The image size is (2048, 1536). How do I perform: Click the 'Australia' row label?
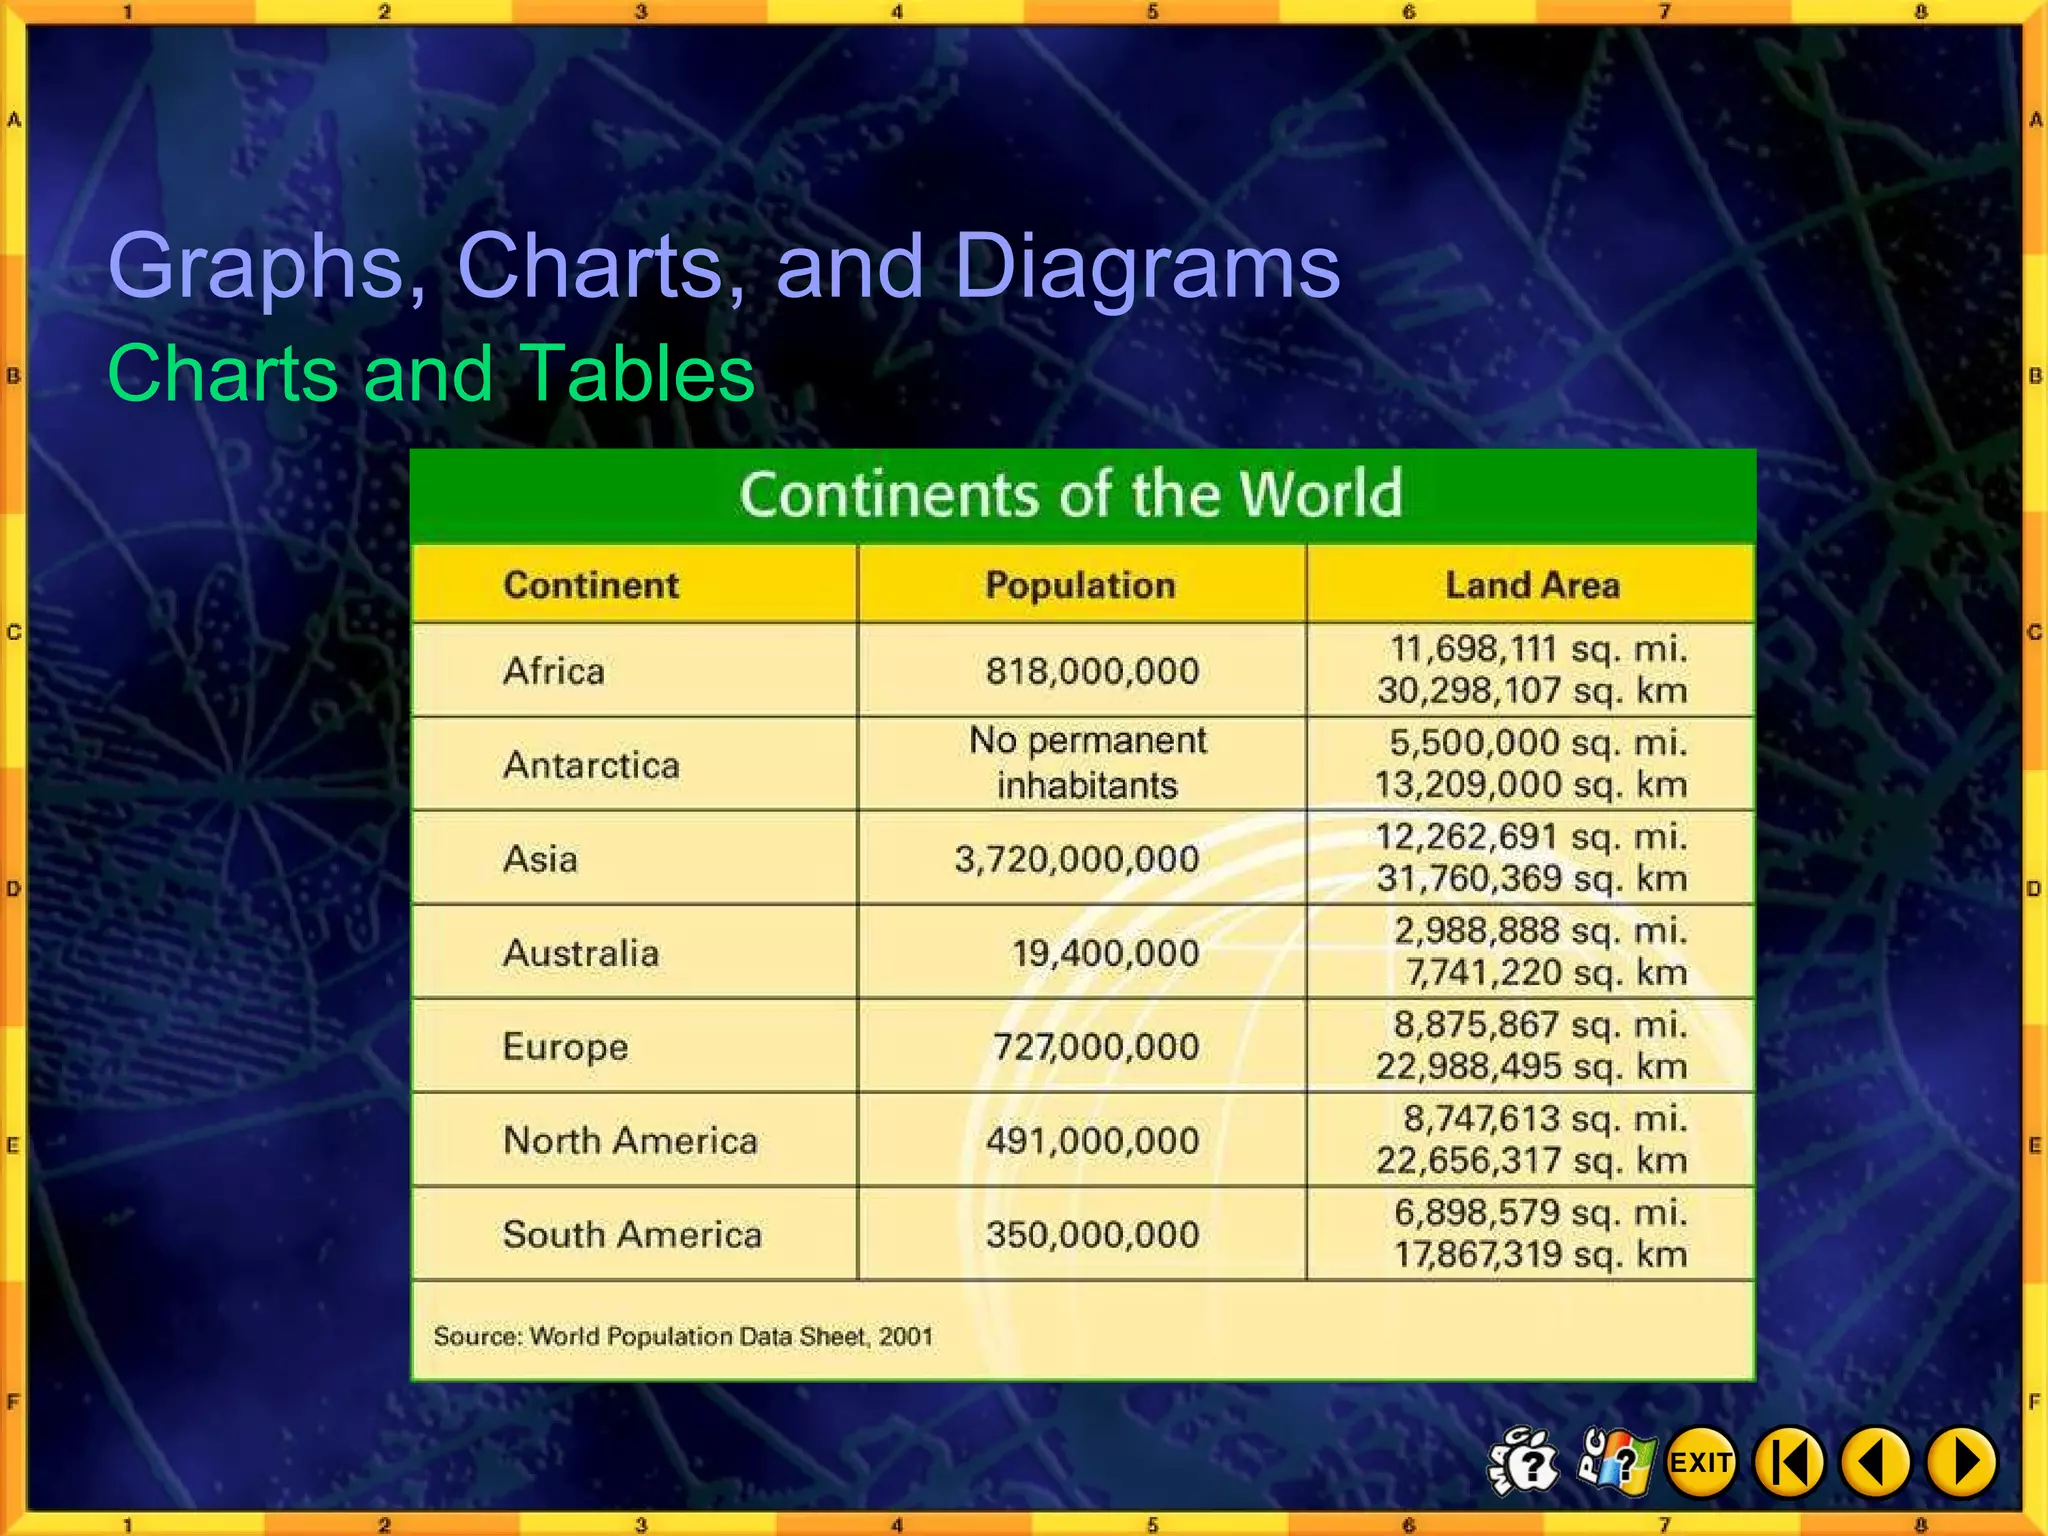[x=581, y=953]
